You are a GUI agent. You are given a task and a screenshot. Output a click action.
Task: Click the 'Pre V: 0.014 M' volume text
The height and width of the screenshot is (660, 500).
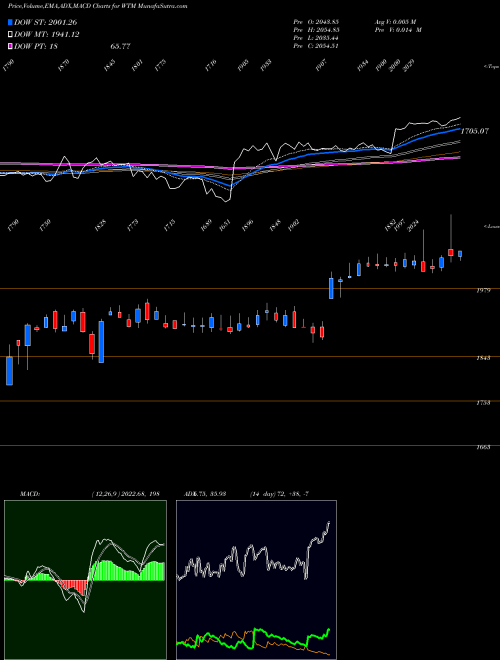398,30
